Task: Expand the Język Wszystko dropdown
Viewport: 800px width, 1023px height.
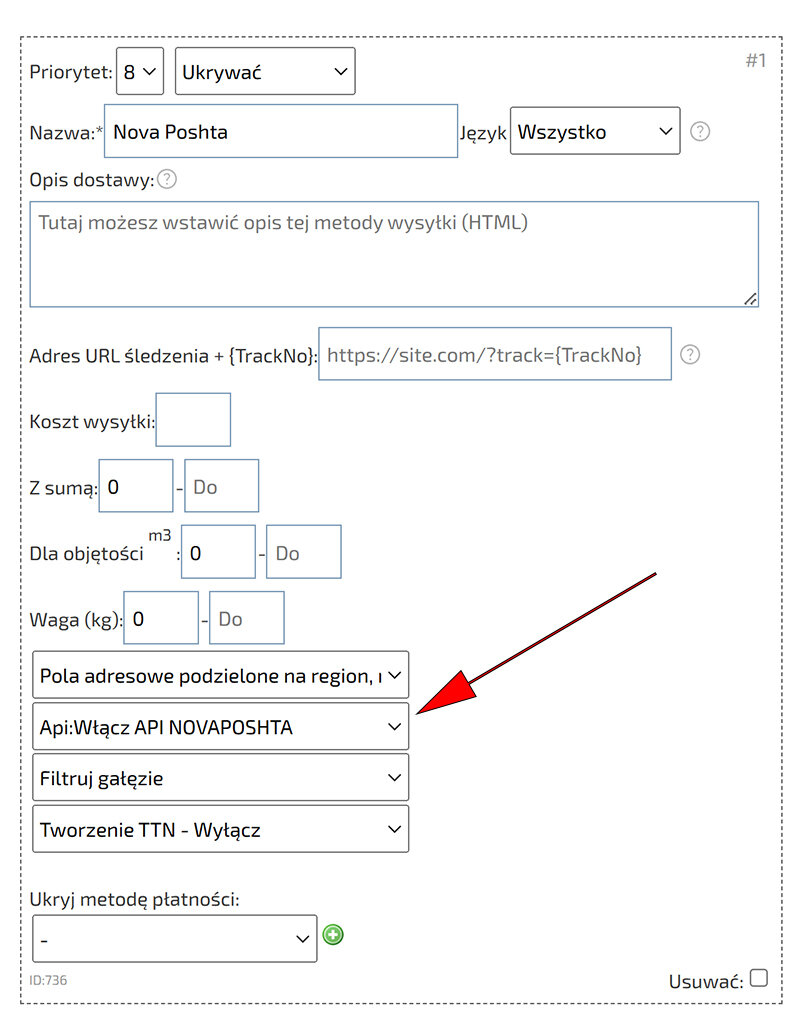Action: pyautogui.click(x=594, y=131)
